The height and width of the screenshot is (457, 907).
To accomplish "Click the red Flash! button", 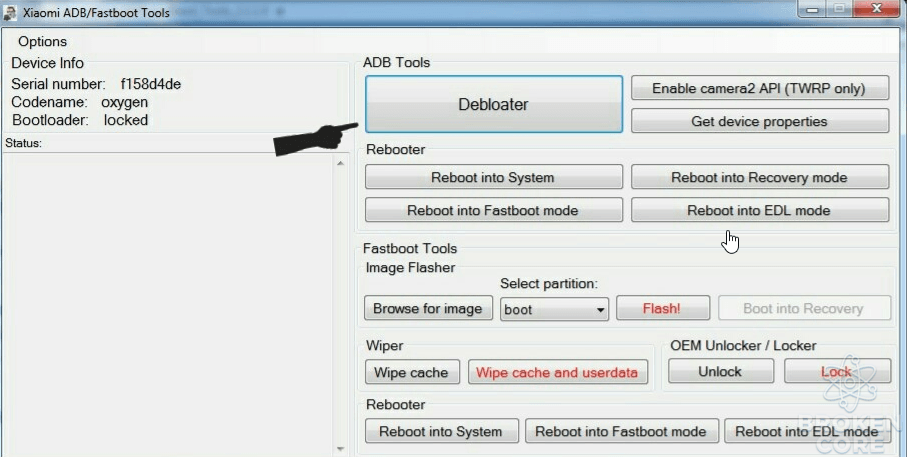I will [662, 308].
